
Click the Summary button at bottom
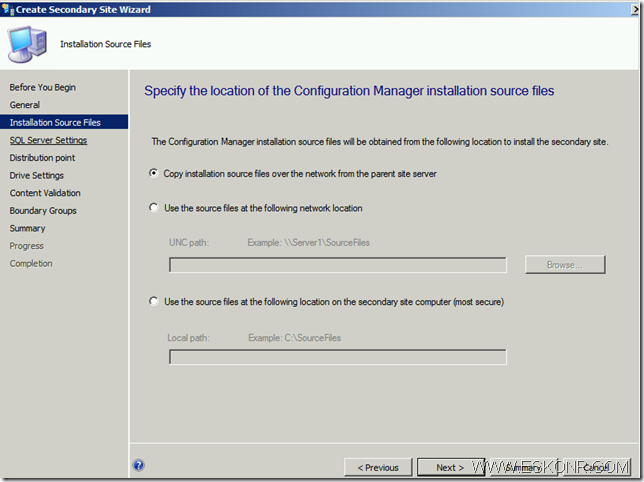[523, 468]
